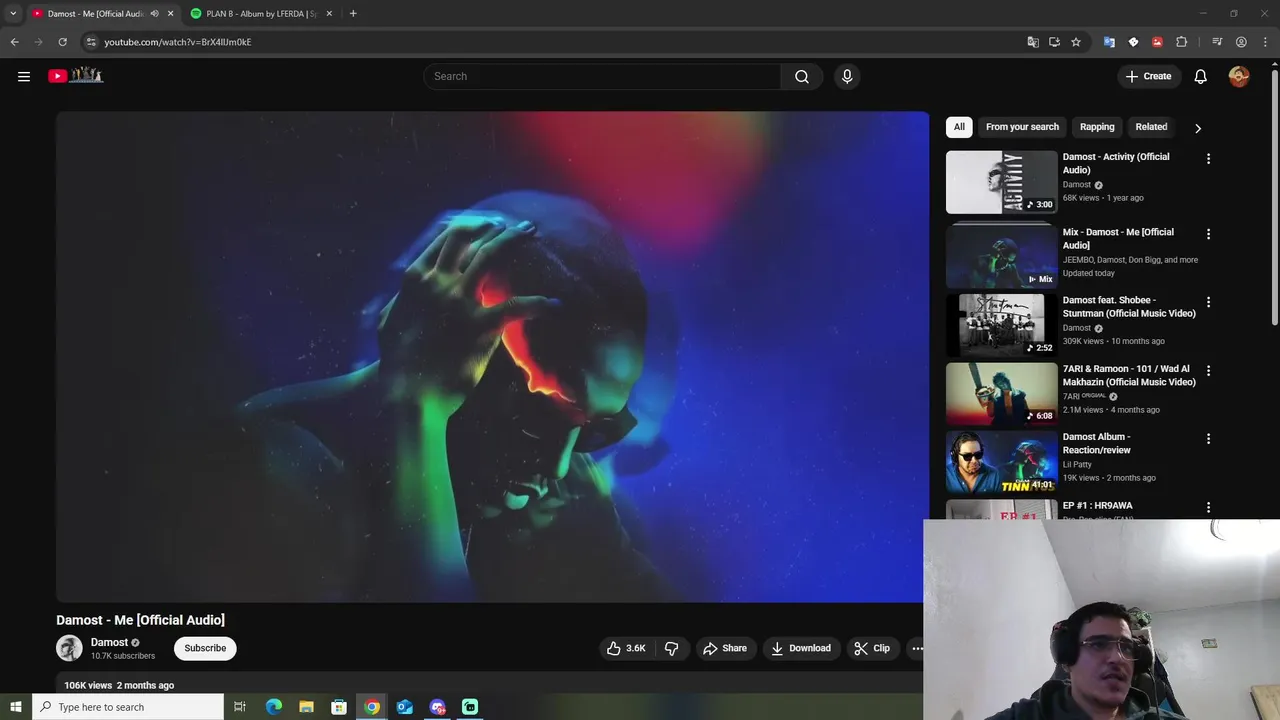The width and height of the screenshot is (1280, 720).
Task: Open the notifications bell
Action: click(x=1201, y=76)
